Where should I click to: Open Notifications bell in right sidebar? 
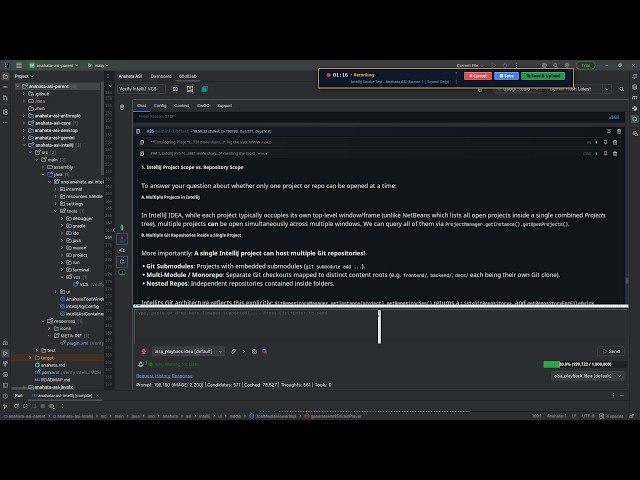pos(634,76)
